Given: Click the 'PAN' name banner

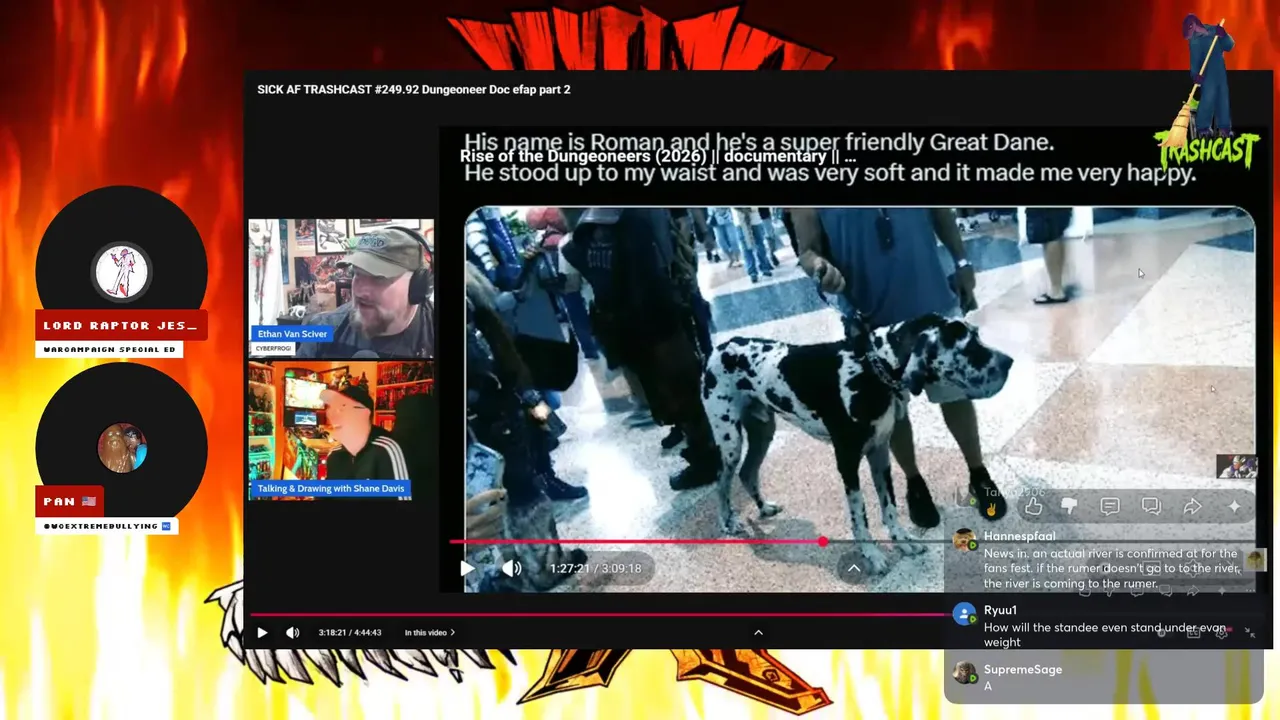Looking at the screenshot, I should click(x=69, y=502).
